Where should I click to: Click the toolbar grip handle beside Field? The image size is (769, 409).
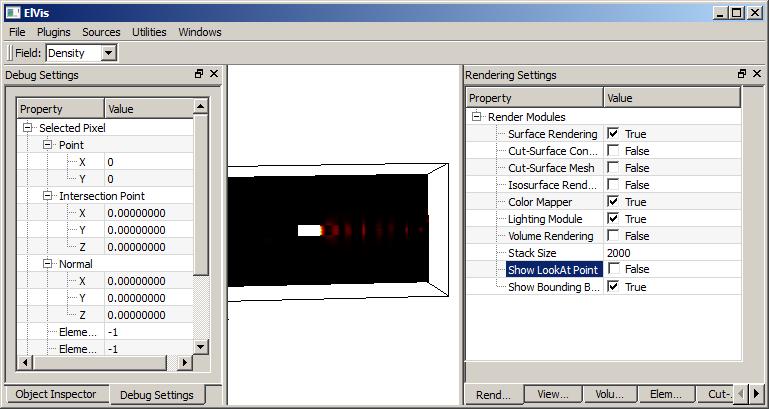point(10,53)
